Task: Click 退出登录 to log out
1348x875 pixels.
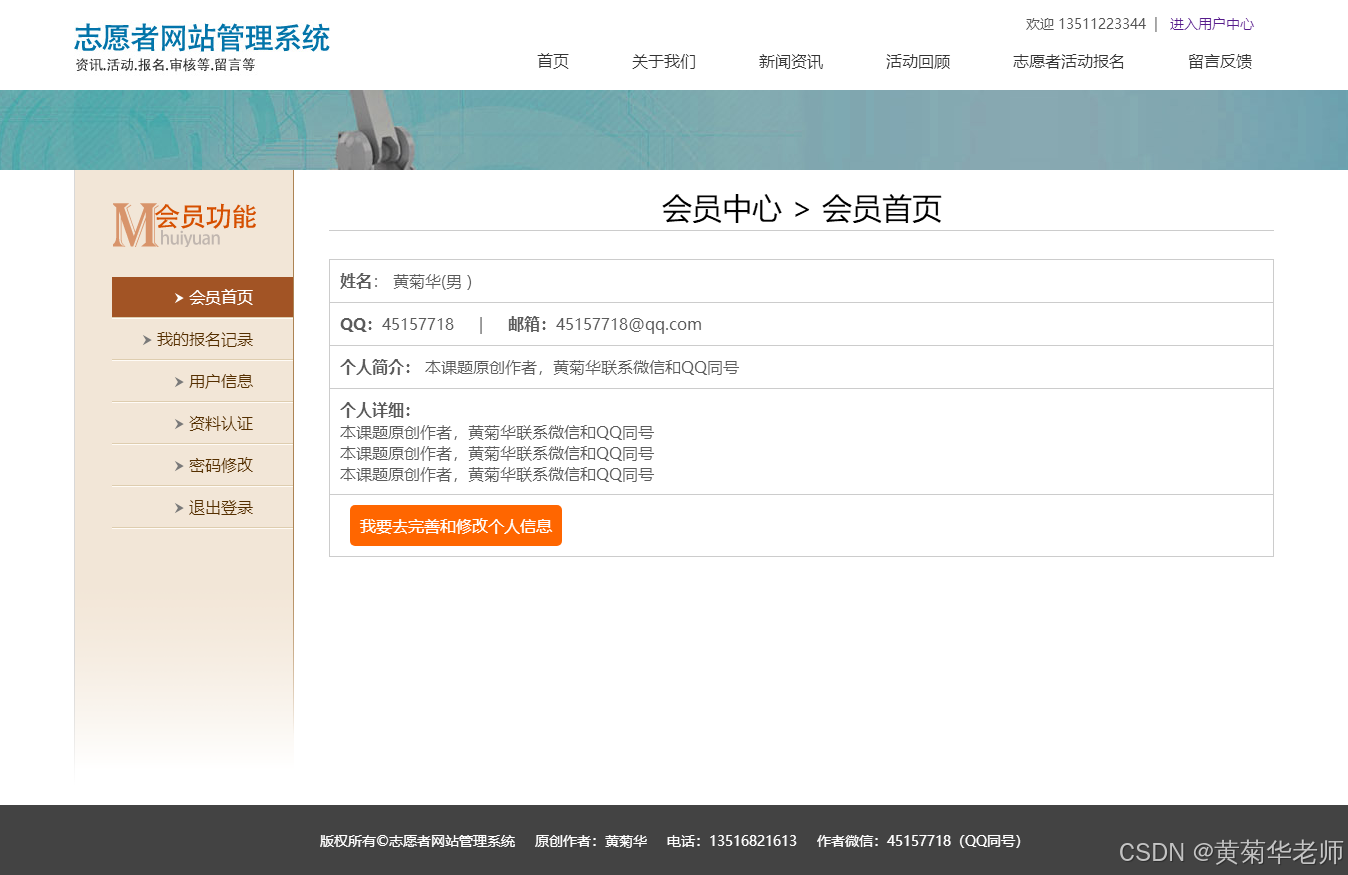Action: [x=202, y=507]
